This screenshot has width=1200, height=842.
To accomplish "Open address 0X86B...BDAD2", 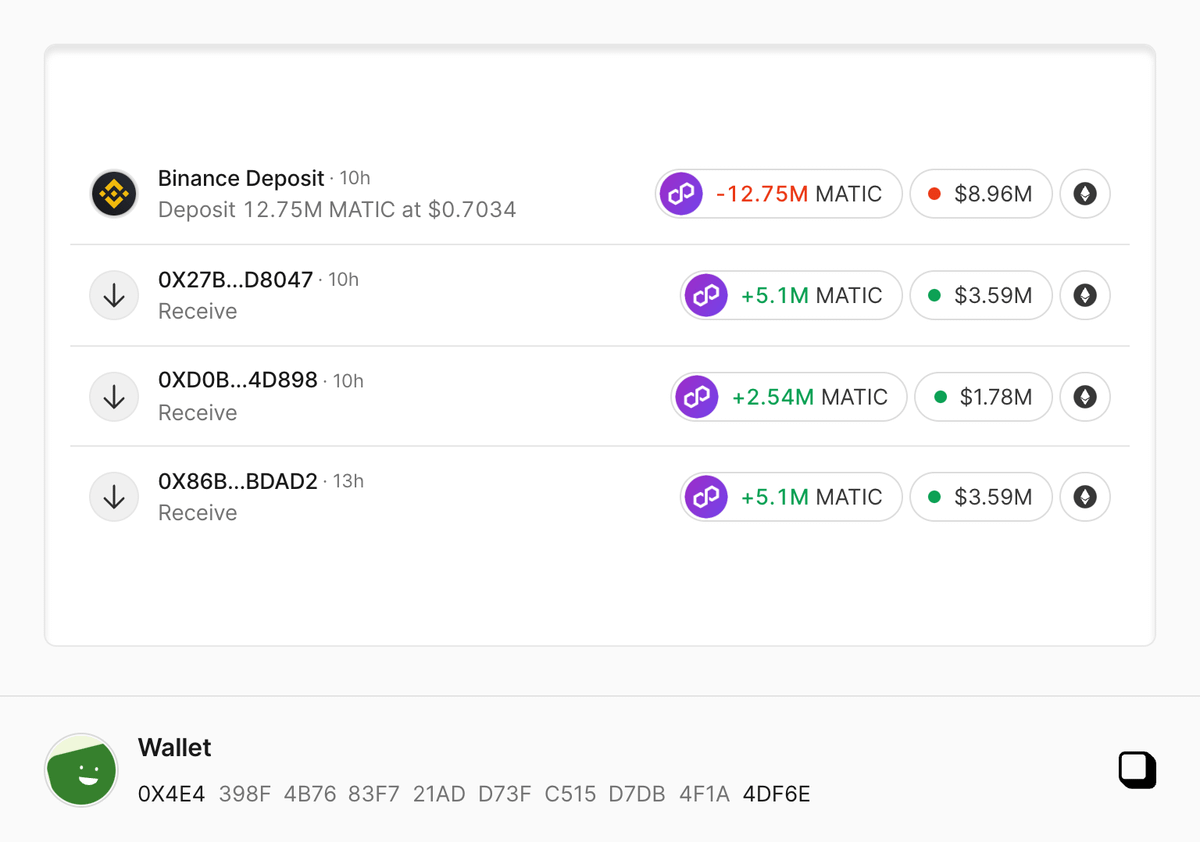I will click(x=238, y=481).
